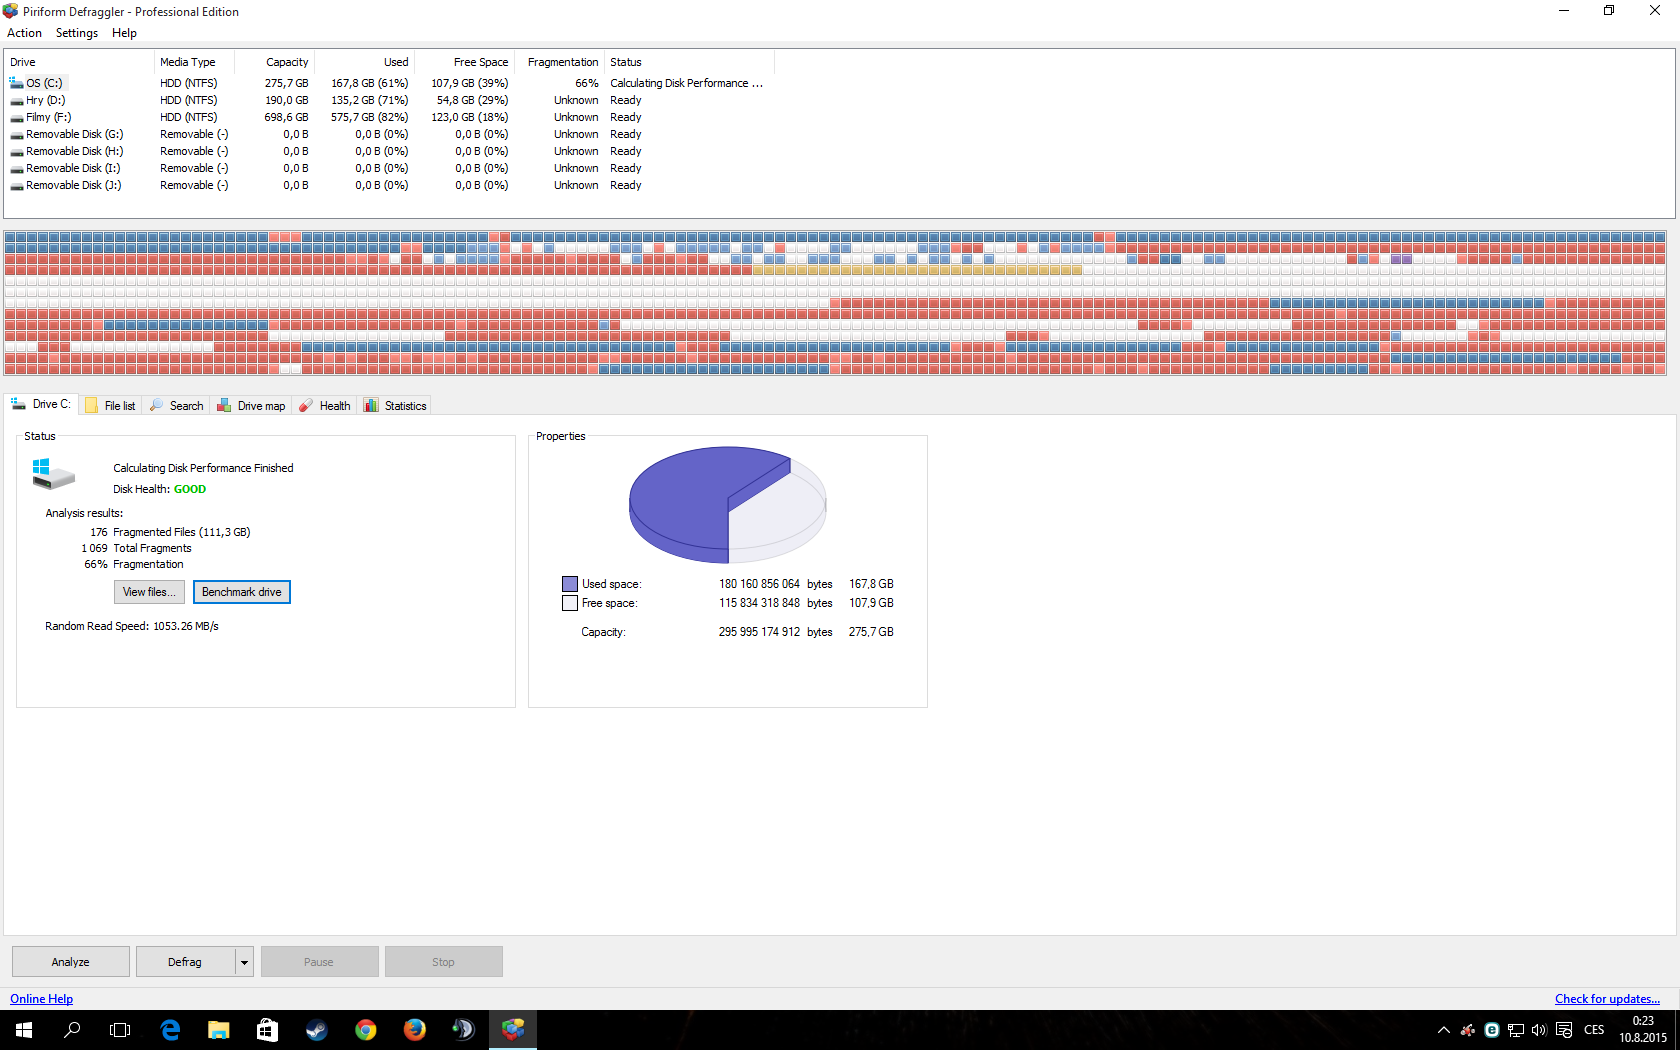Screen dimensions: 1680x1050
Task: Sort by the Fragmentation column header
Action: coord(560,62)
